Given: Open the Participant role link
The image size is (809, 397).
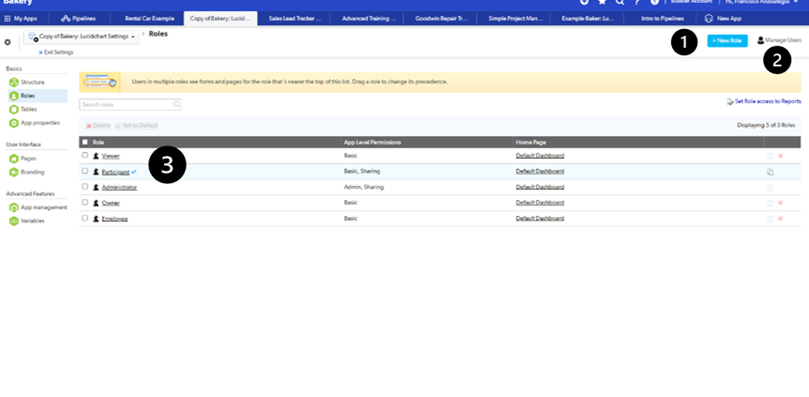Looking at the screenshot, I should 116,172.
